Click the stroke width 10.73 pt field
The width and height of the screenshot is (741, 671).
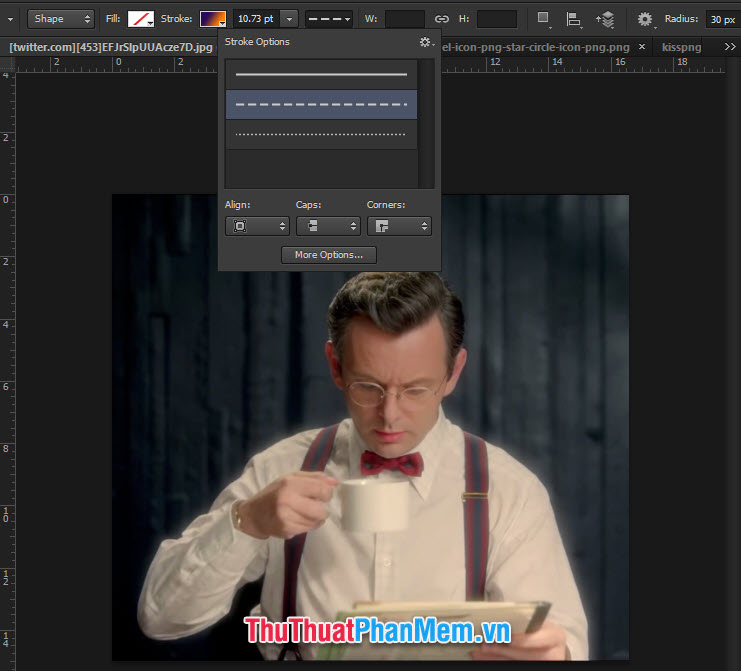pyautogui.click(x=256, y=19)
